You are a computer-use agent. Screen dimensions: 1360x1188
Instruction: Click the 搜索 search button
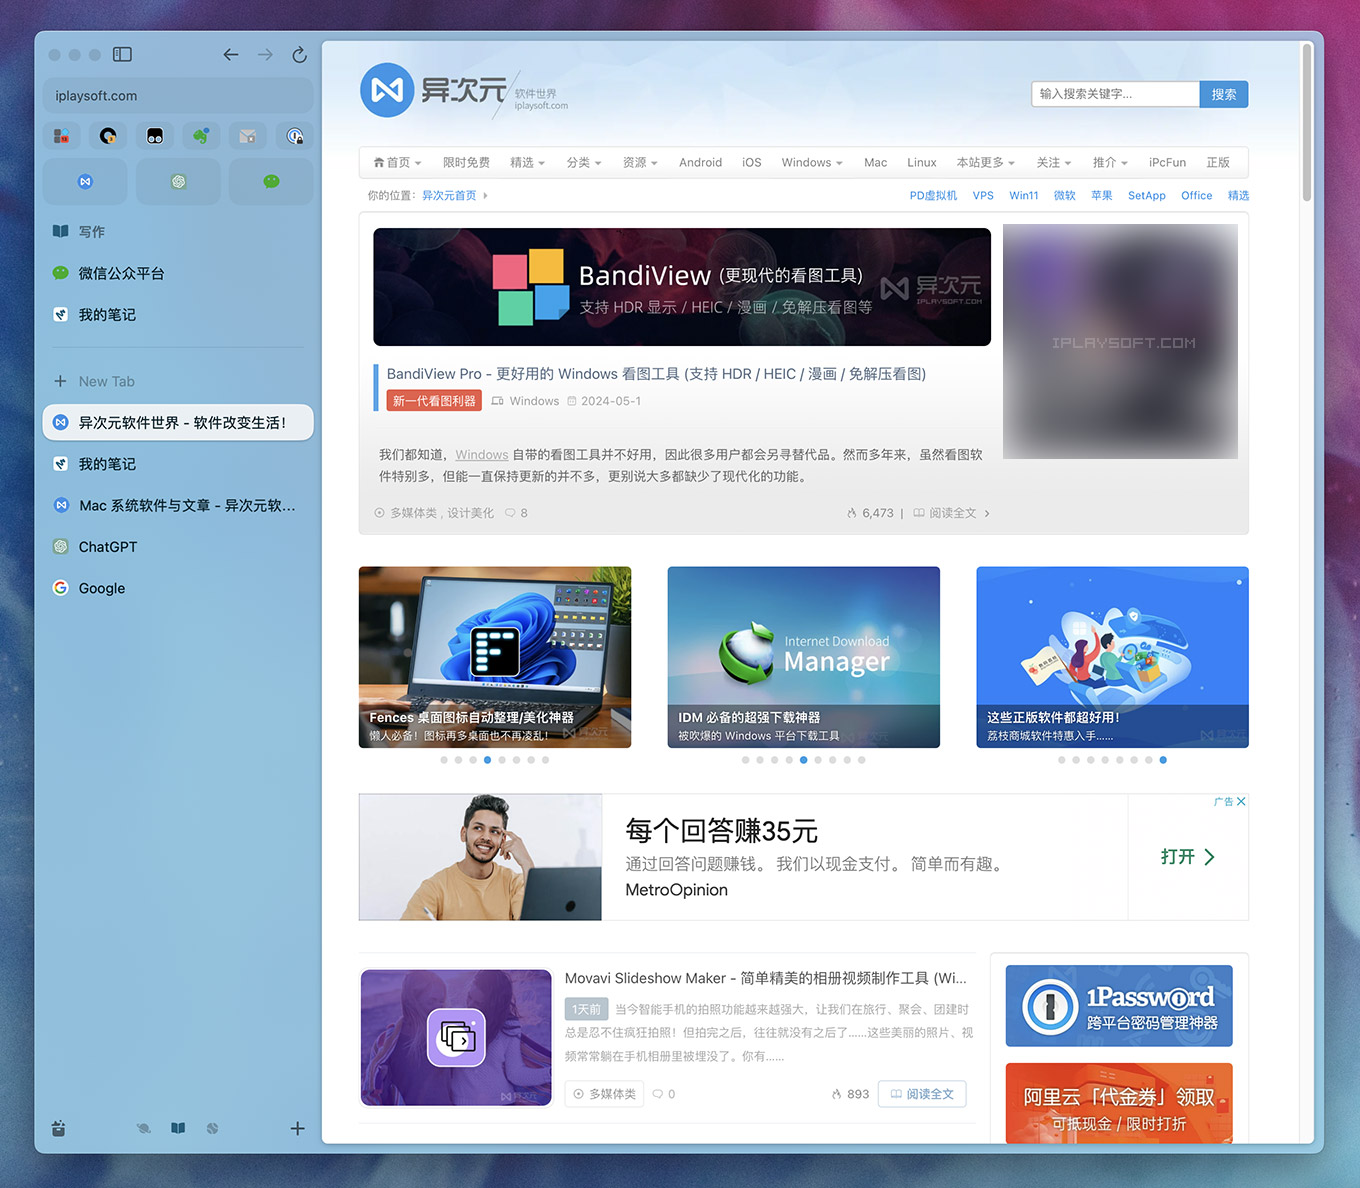pos(1224,94)
